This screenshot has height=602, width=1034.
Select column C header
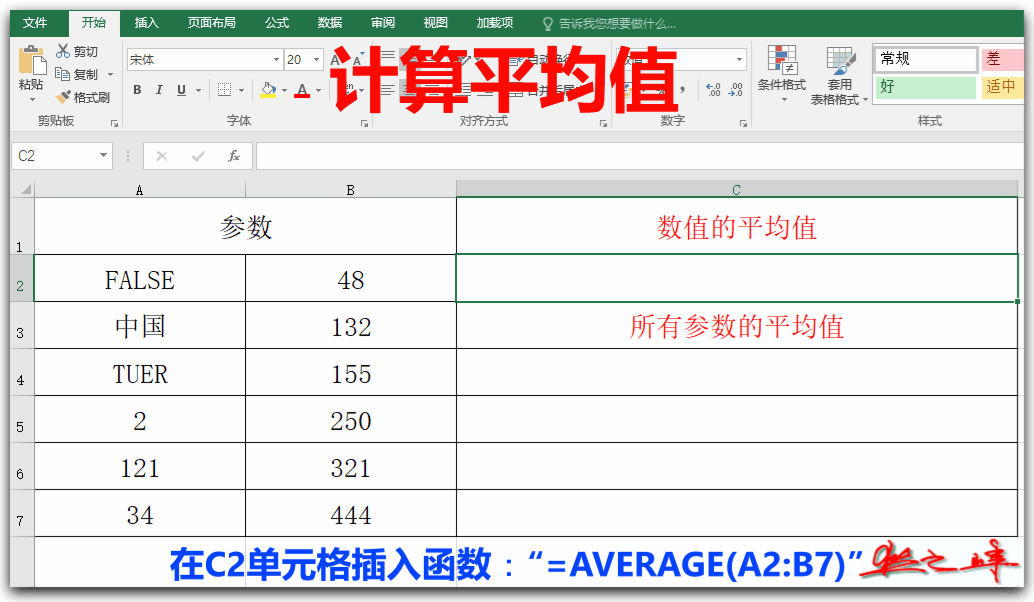(x=737, y=190)
